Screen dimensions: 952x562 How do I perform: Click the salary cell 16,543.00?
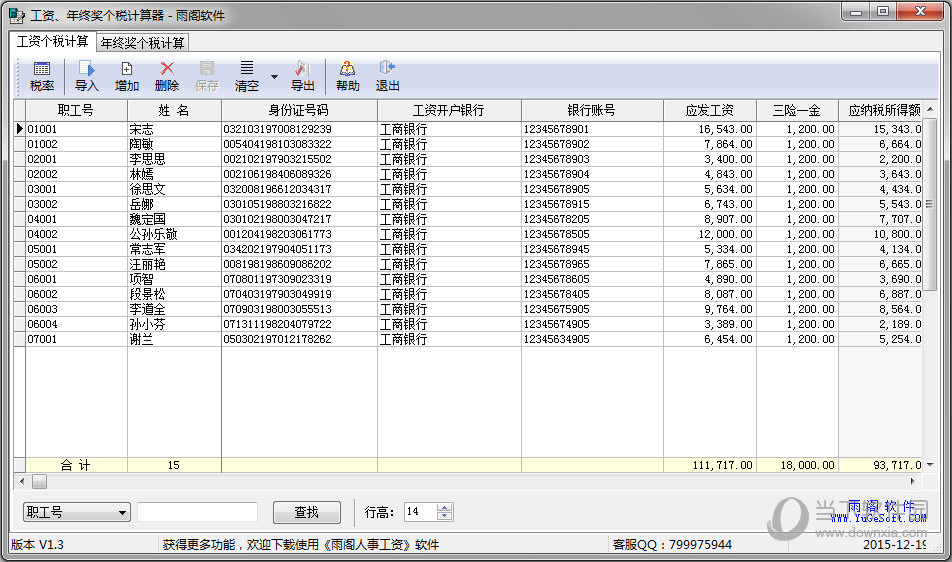(x=710, y=129)
